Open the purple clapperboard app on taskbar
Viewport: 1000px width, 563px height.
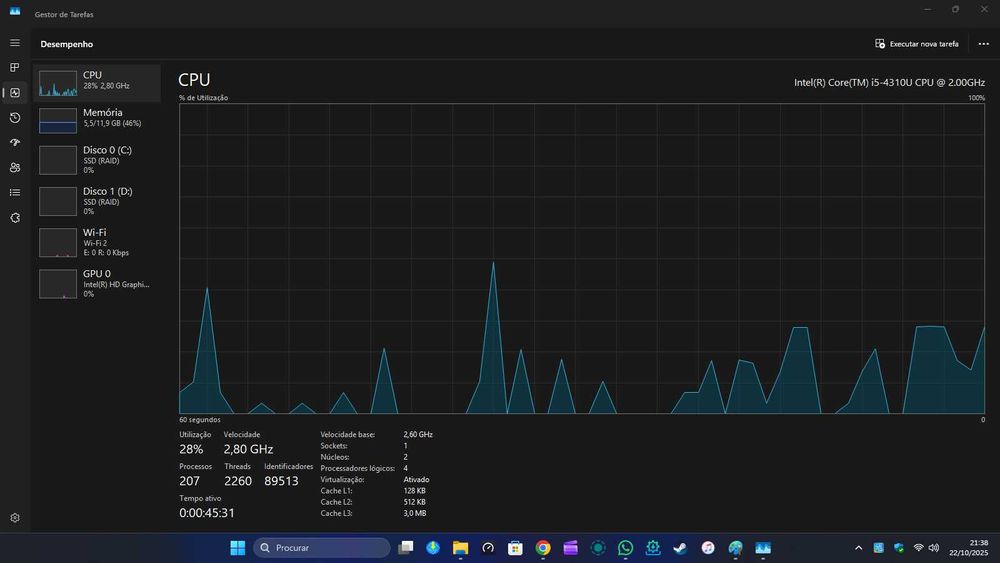[570, 548]
